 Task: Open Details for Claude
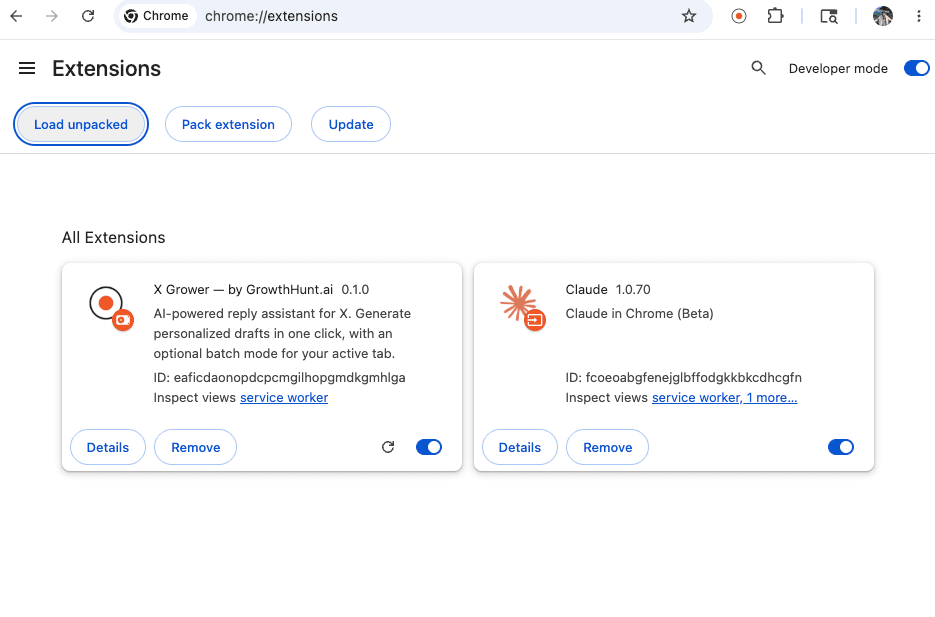[520, 447]
